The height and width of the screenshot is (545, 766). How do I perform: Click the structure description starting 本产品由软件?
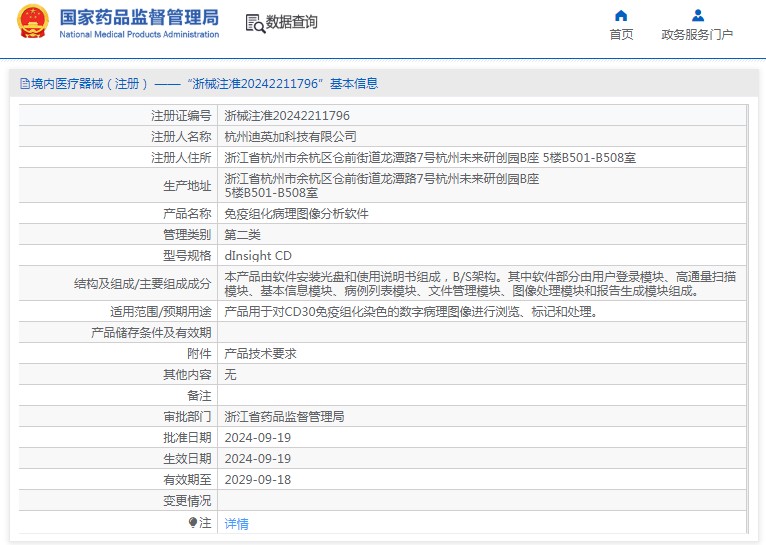[480, 284]
